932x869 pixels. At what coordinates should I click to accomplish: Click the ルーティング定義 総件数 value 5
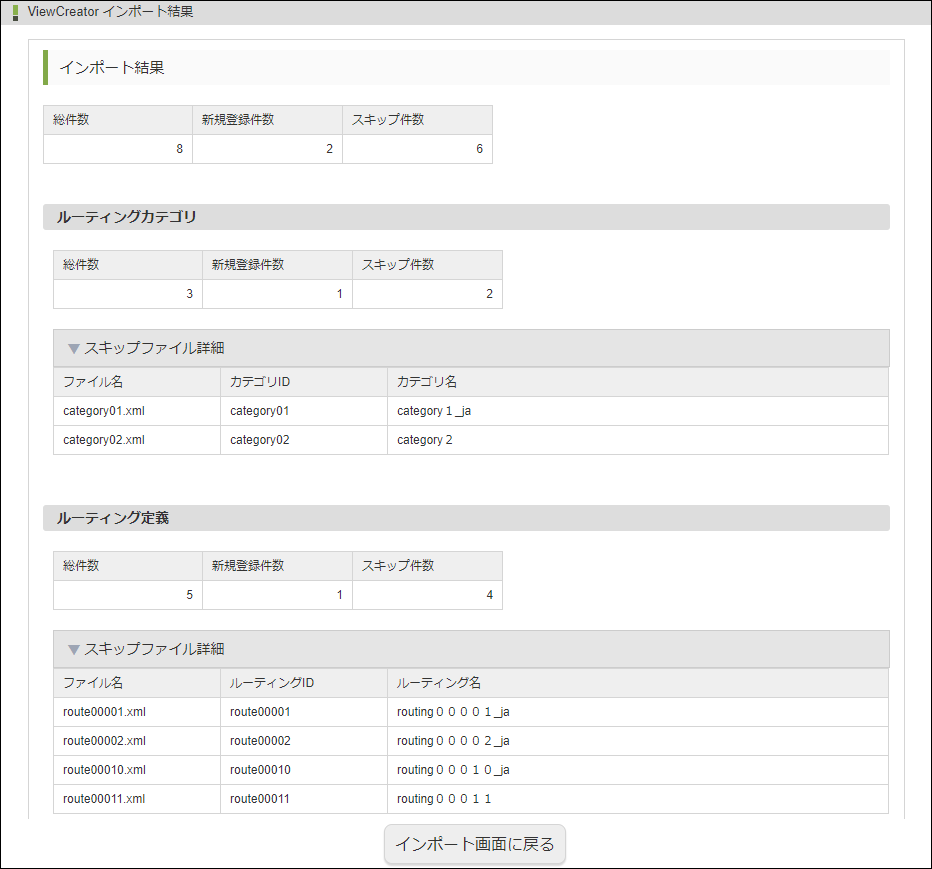coord(128,594)
